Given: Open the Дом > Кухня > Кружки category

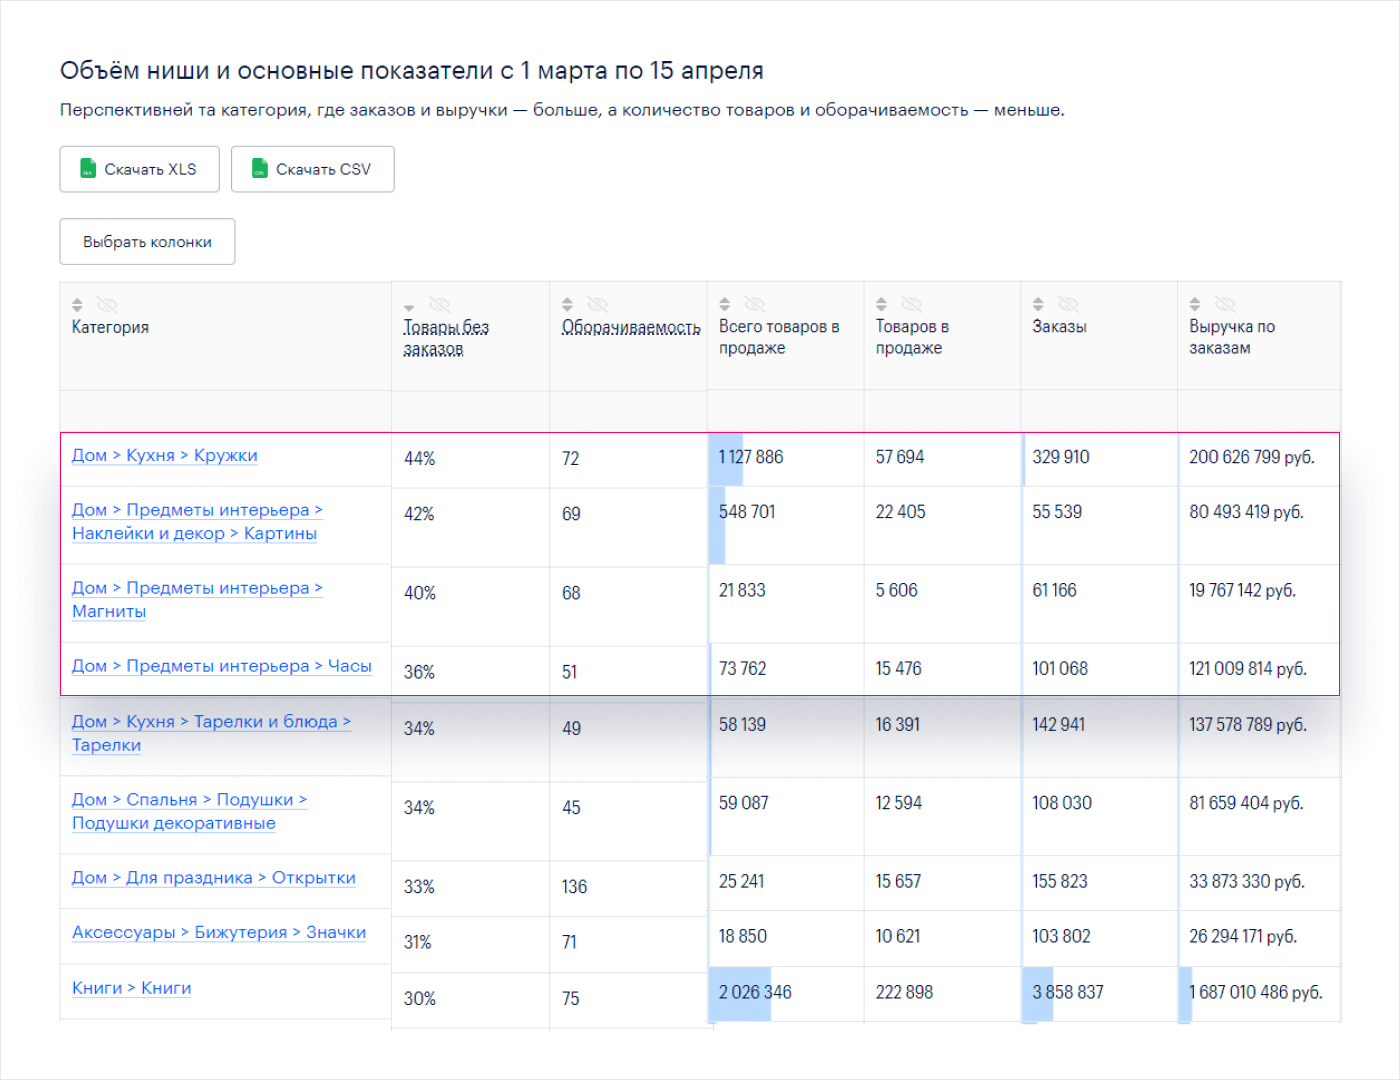Looking at the screenshot, I should [163, 455].
